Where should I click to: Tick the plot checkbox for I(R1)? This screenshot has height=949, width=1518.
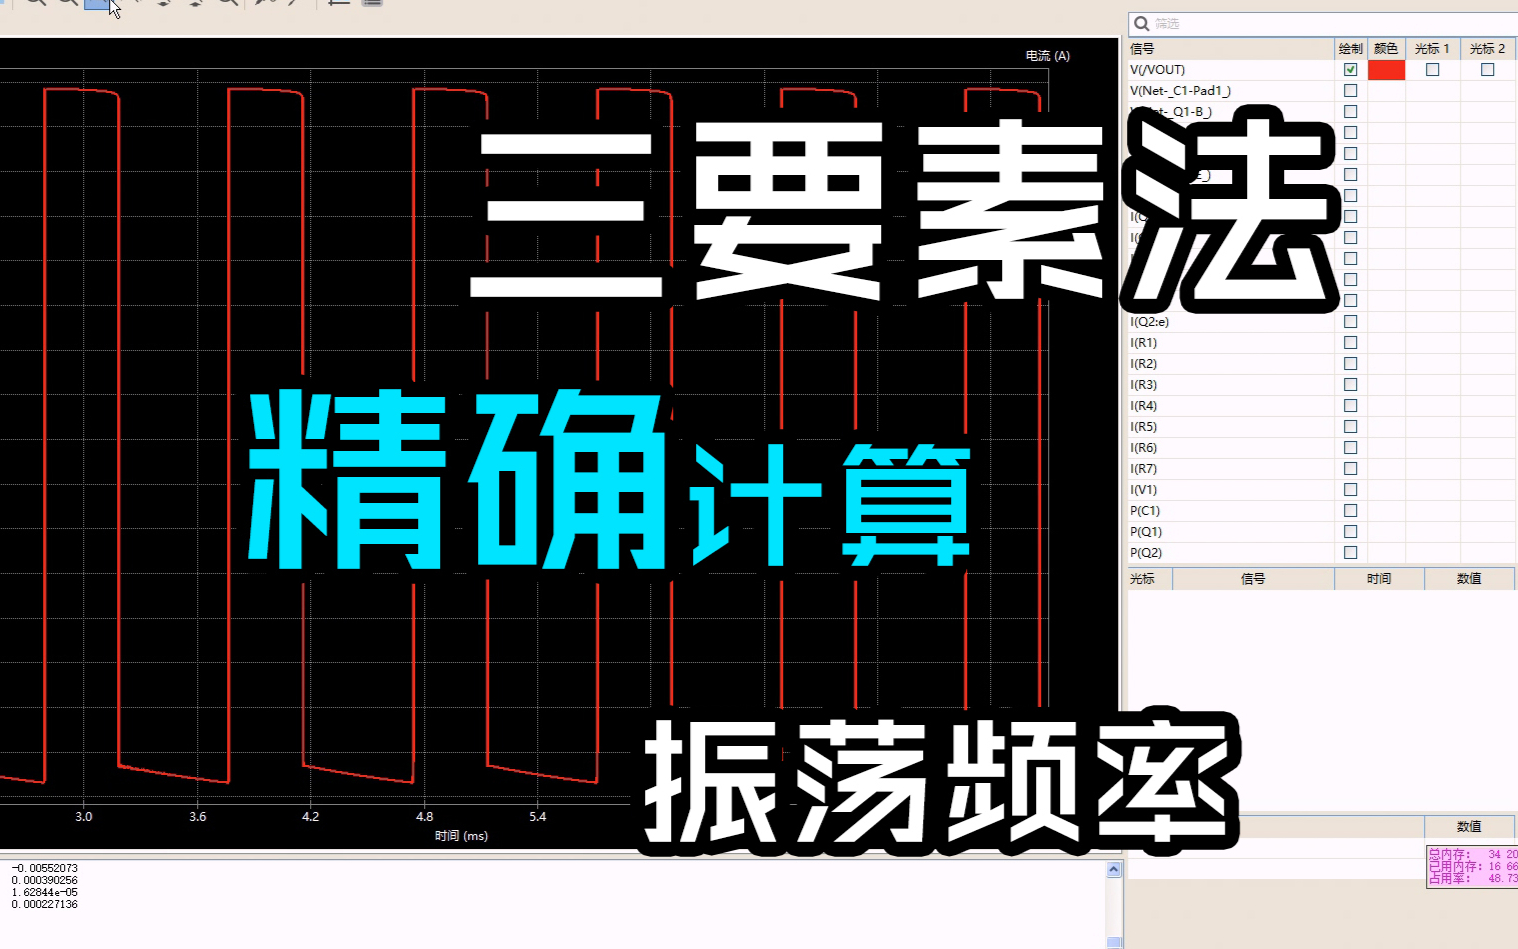pyautogui.click(x=1350, y=343)
